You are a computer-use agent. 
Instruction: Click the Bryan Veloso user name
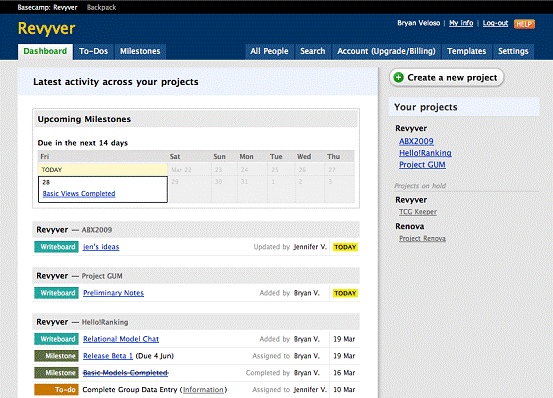pos(419,23)
